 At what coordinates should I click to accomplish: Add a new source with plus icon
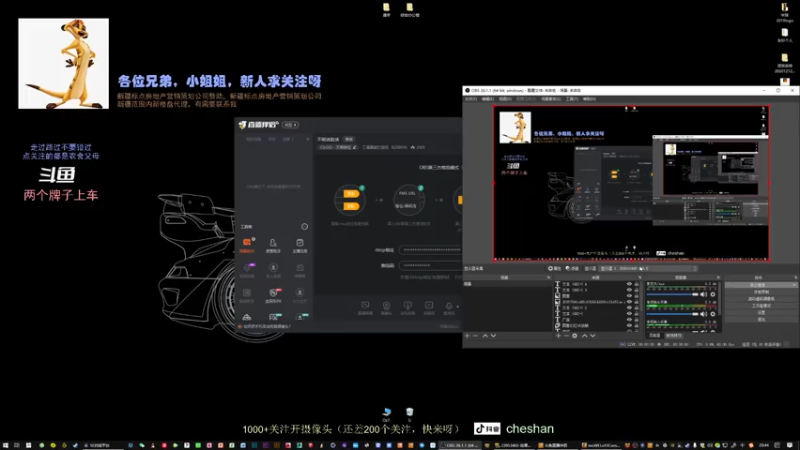click(558, 336)
